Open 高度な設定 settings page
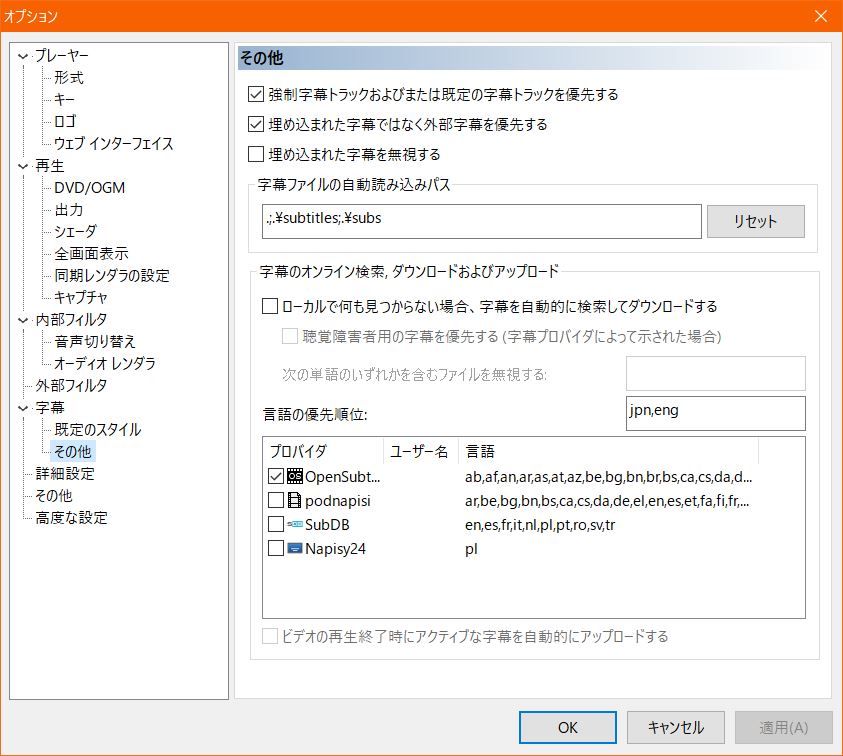The image size is (843, 756). pos(72,518)
